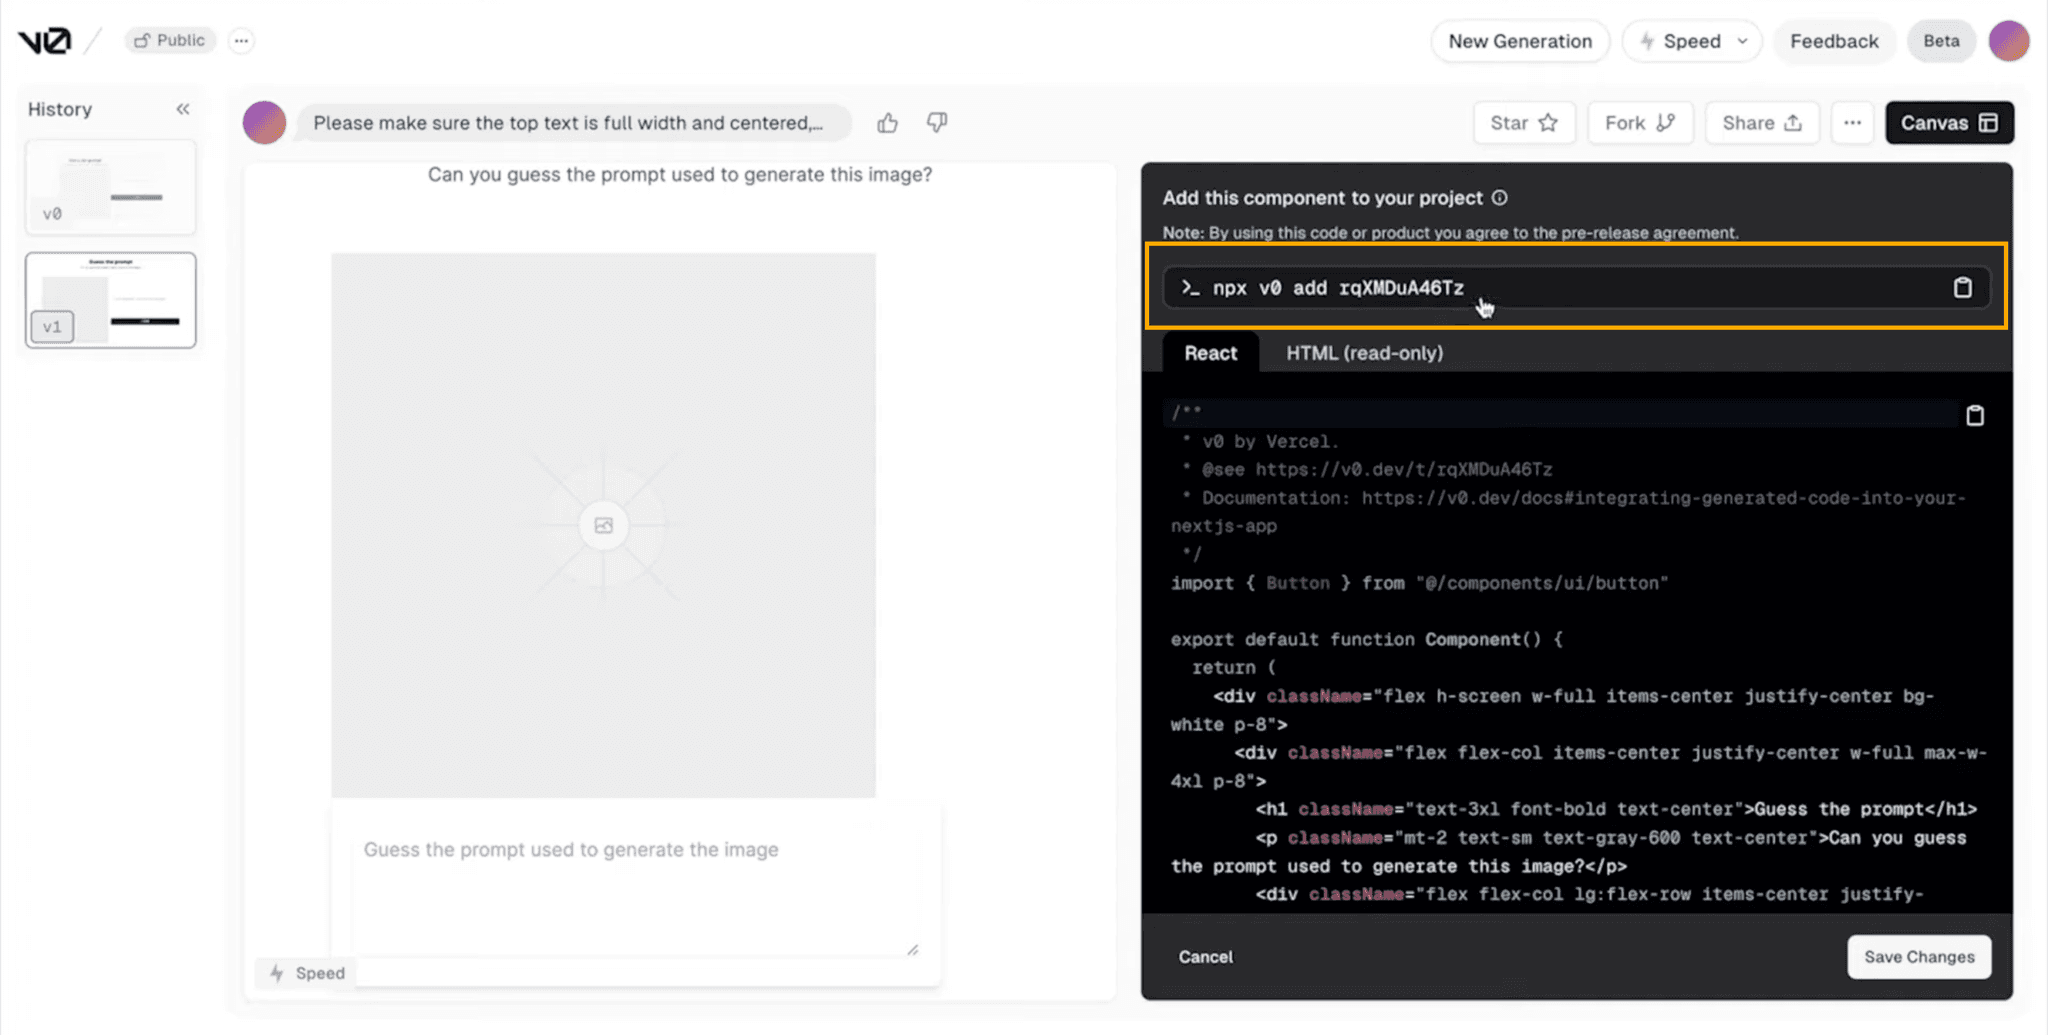Viewport: 2048px width, 1035px height.
Task: Switch to the HTML read-only tab
Action: [x=1364, y=352]
